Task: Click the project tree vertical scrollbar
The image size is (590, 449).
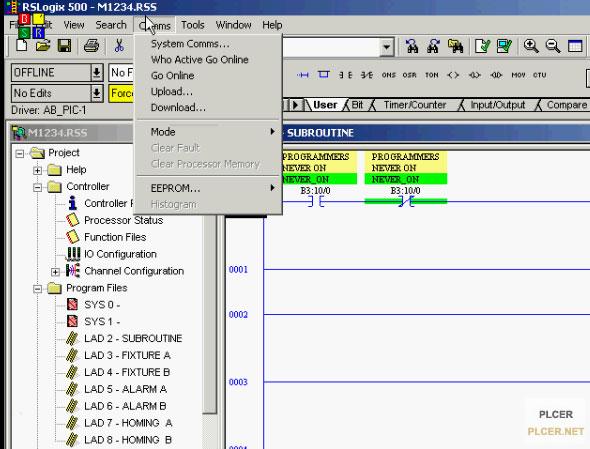Action: (210, 314)
